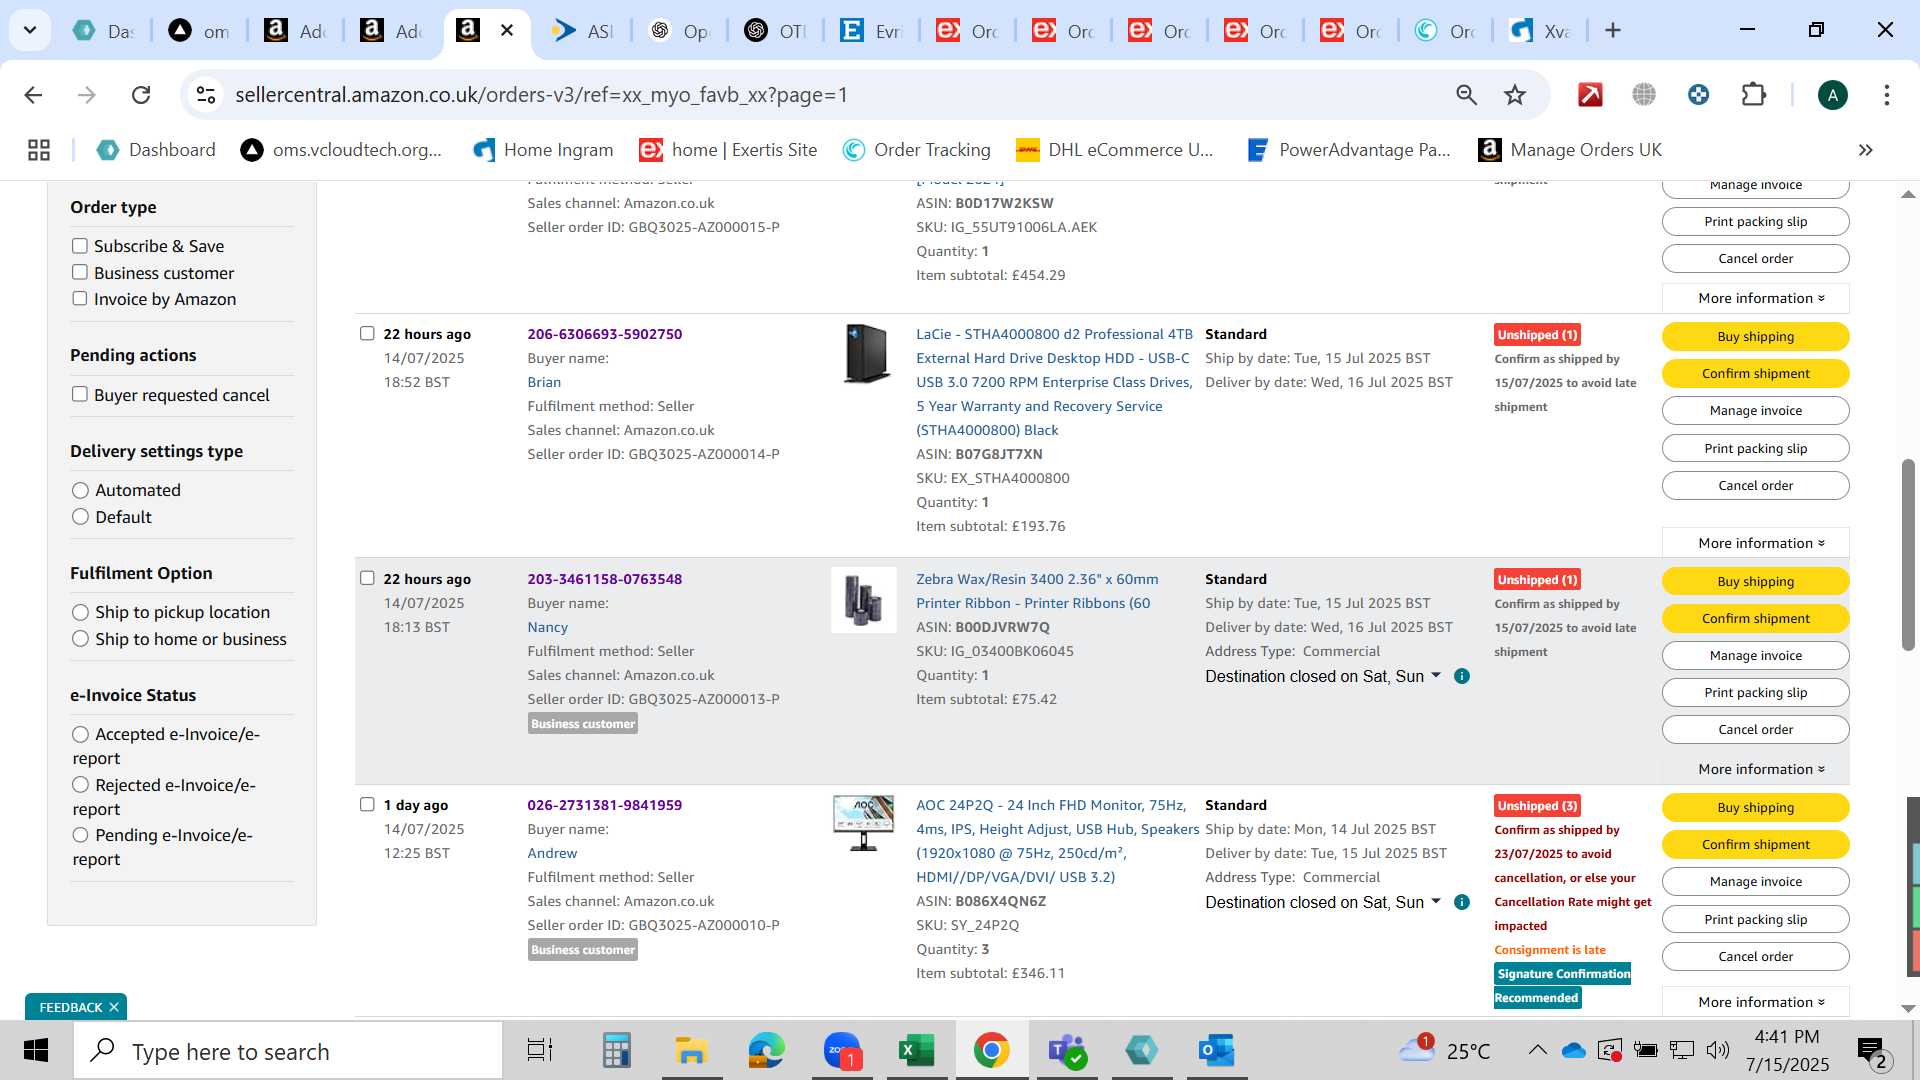Open a new browser tab
This screenshot has height=1080, width=1920.
[1612, 31]
